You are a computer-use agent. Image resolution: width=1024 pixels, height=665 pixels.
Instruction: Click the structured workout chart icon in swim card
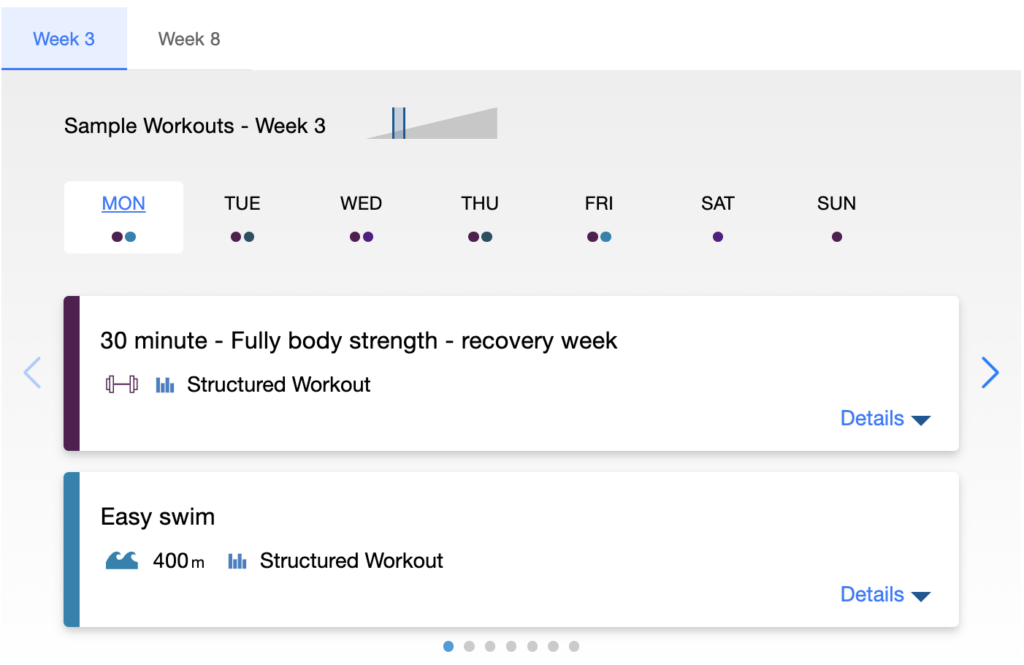coord(237,561)
